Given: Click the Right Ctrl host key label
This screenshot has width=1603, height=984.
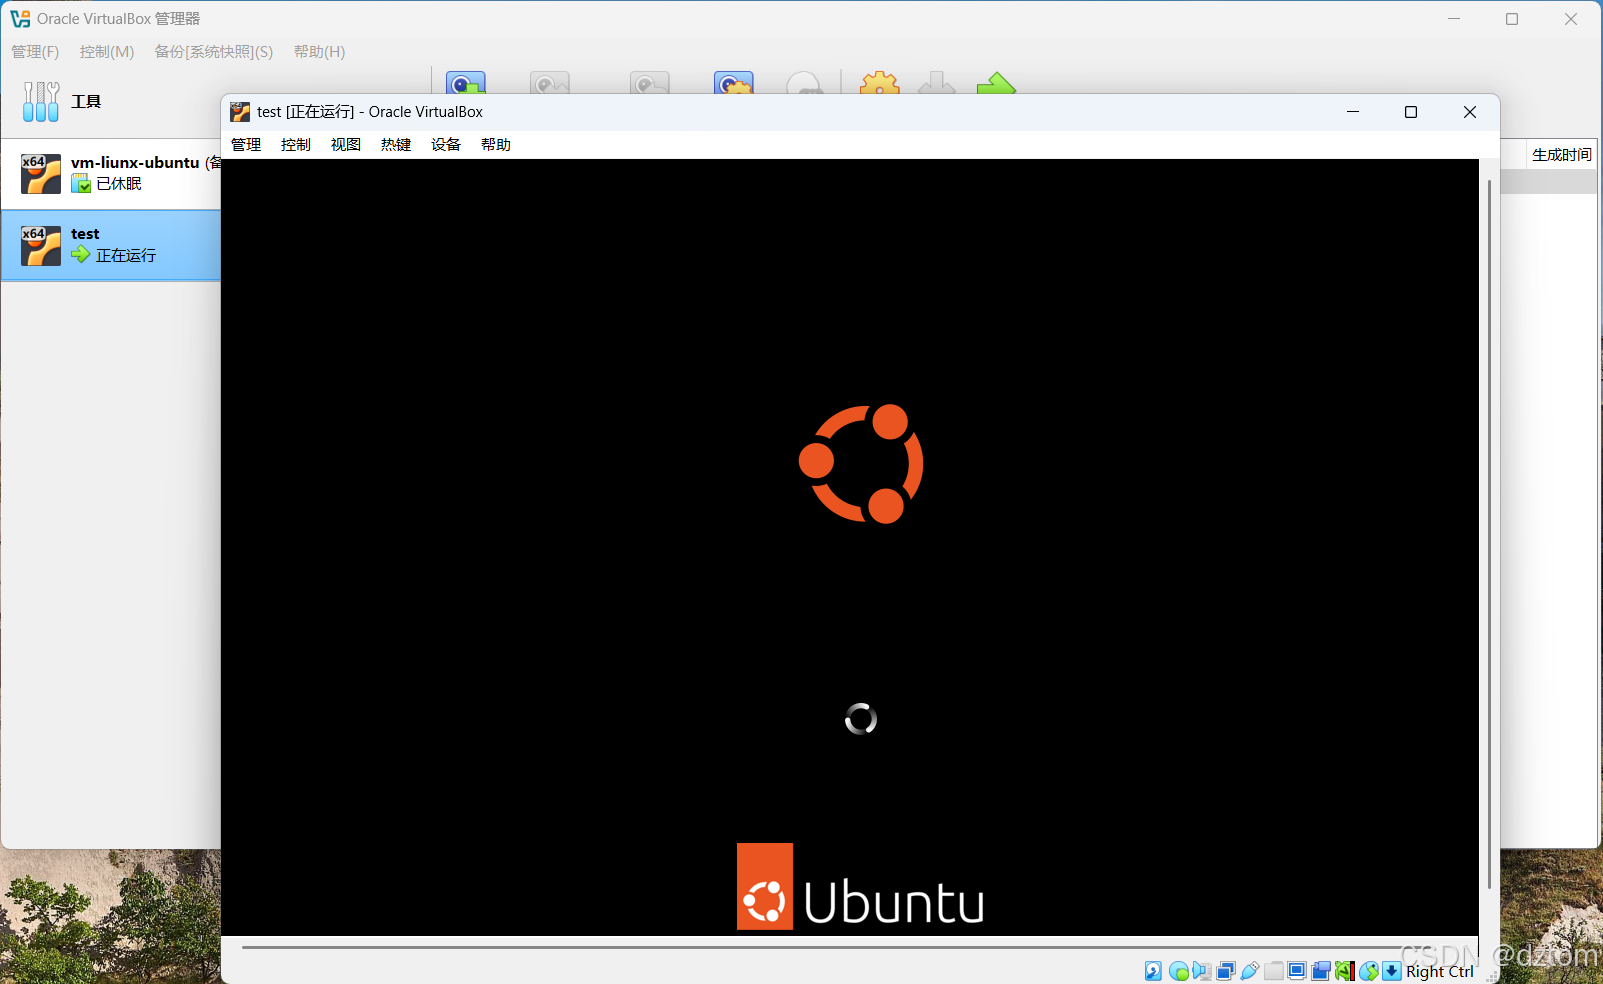Looking at the screenshot, I should coord(1440,971).
